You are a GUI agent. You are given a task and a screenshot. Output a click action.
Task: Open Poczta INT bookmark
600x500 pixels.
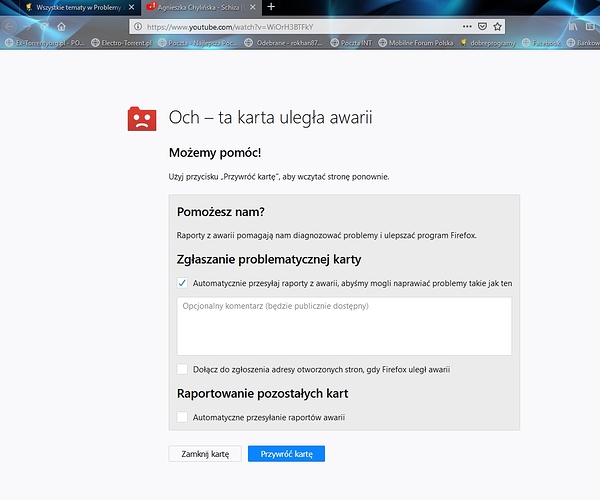point(351,43)
